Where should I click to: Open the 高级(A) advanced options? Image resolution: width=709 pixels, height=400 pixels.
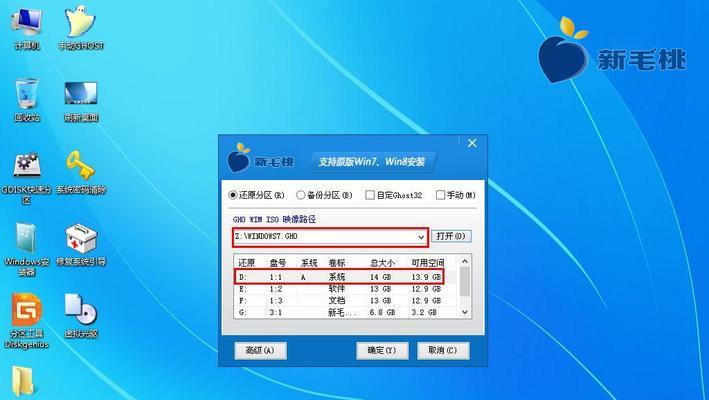click(x=260, y=351)
